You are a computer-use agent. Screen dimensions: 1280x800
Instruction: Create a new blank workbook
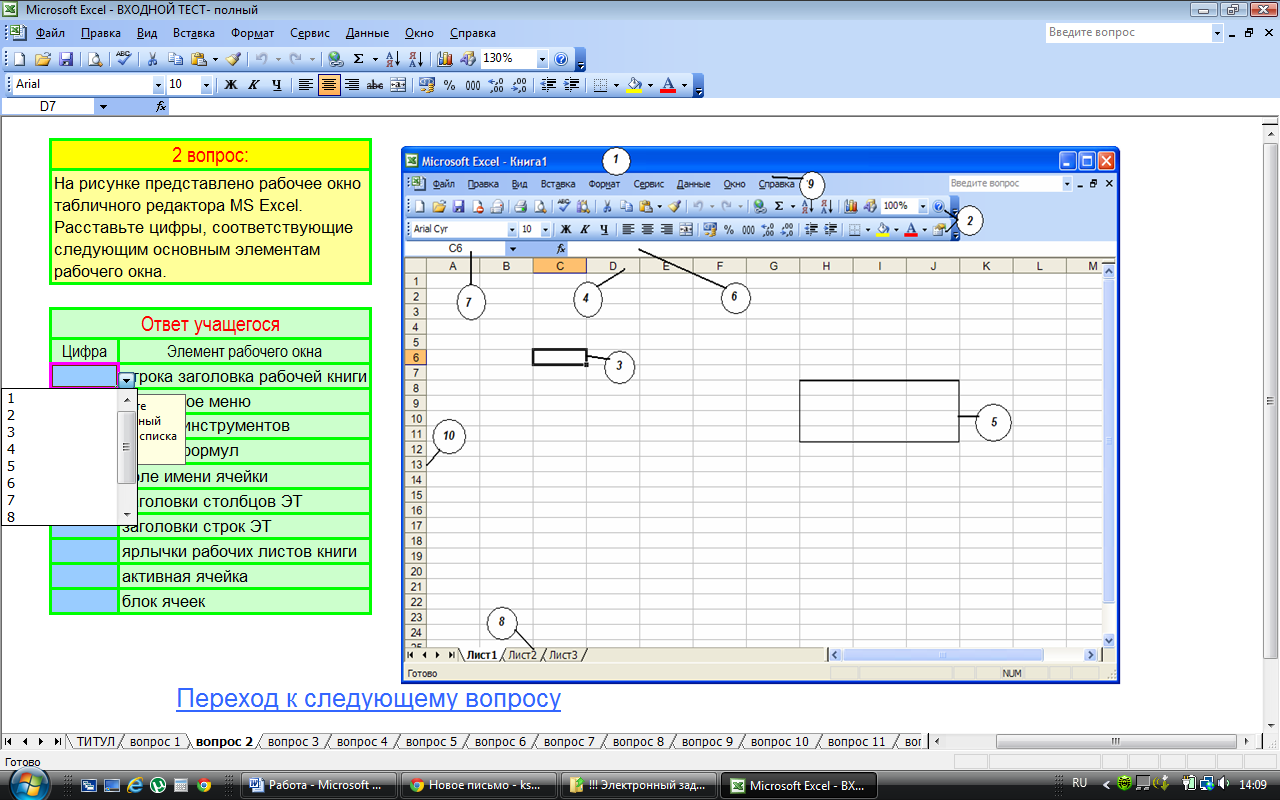point(19,59)
